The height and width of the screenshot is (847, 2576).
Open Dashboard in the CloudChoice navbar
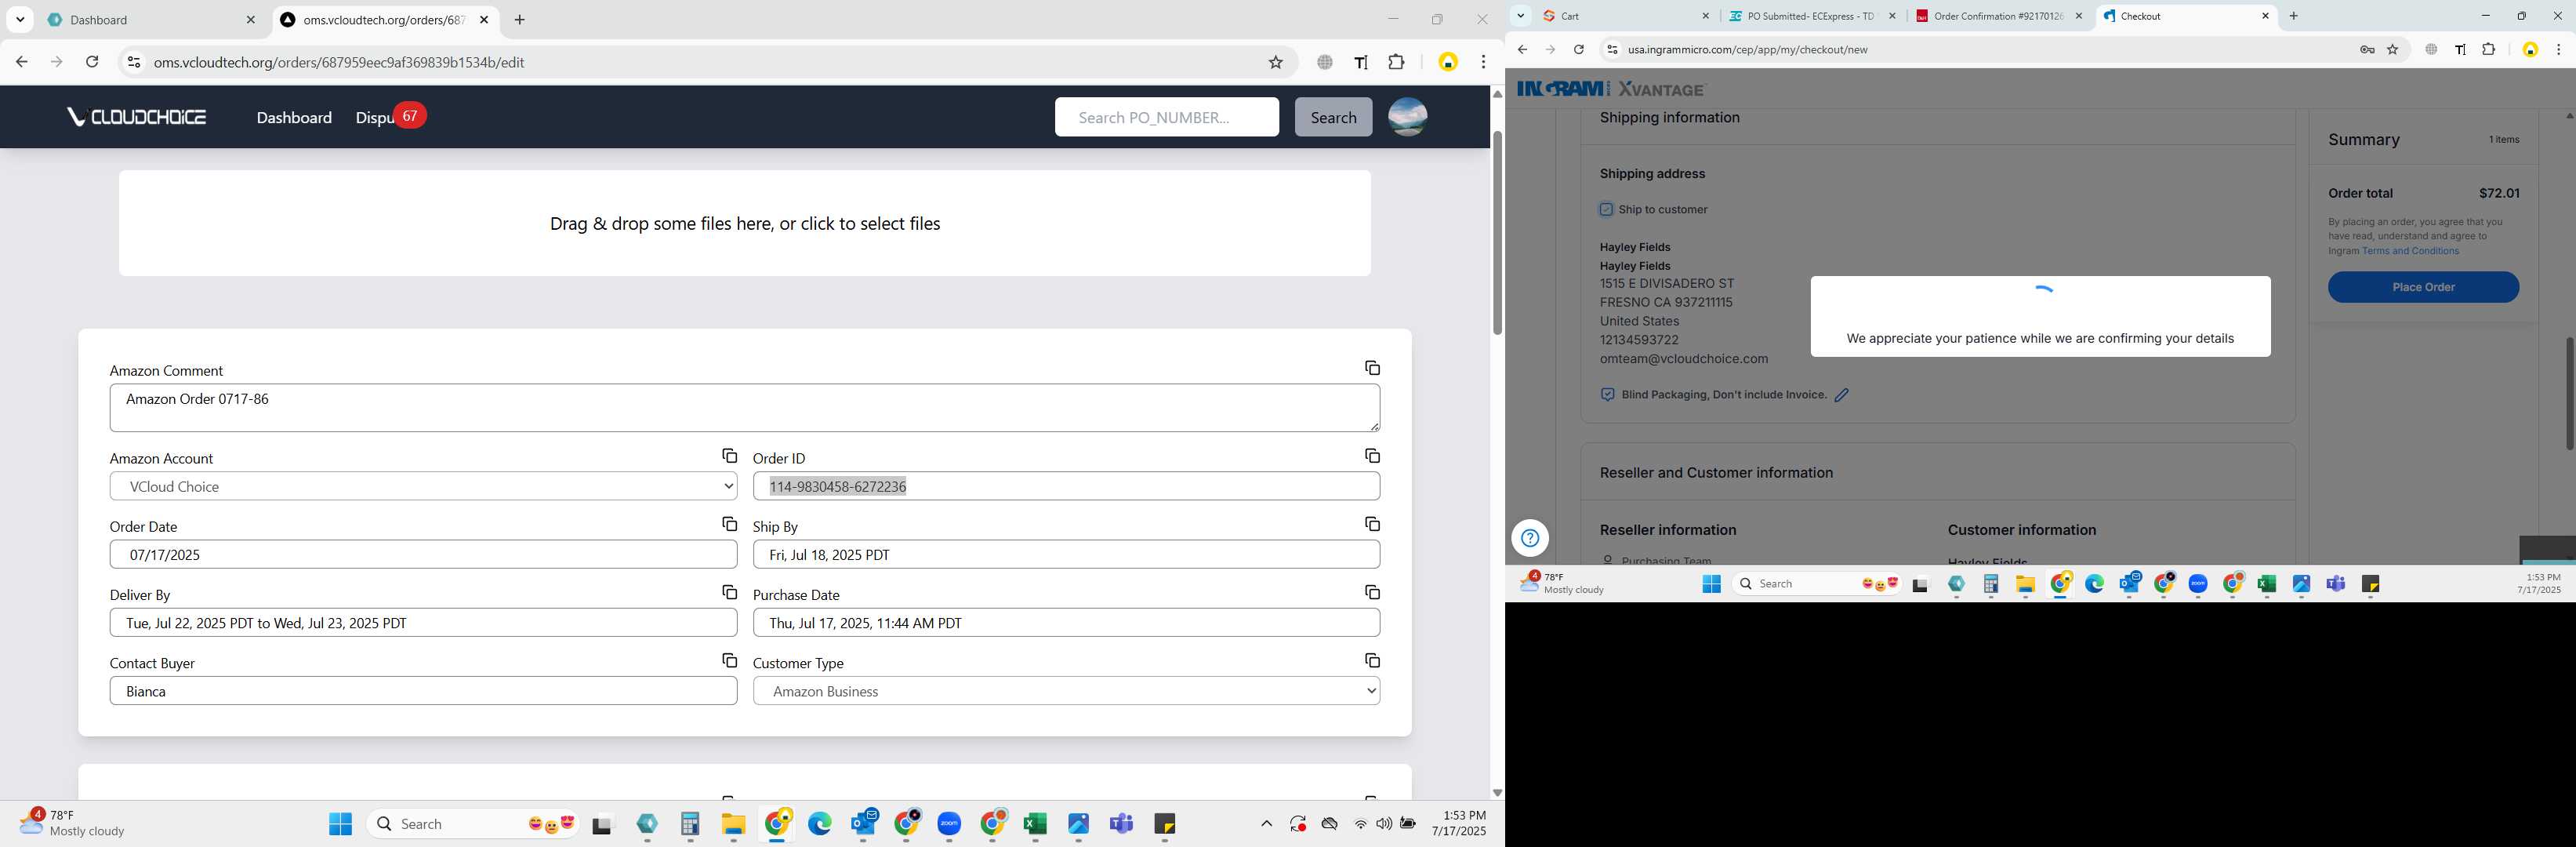point(294,117)
